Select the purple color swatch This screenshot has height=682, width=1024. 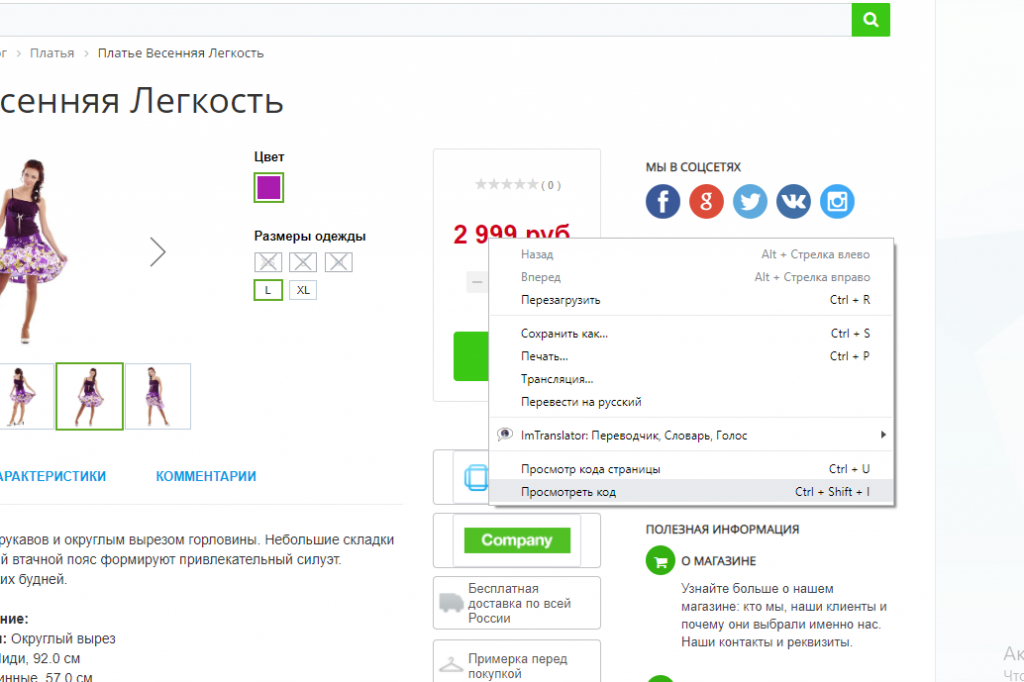[x=268, y=187]
